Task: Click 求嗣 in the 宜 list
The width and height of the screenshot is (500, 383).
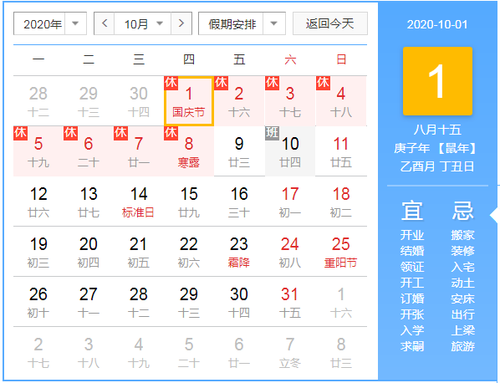Action: click(x=412, y=346)
